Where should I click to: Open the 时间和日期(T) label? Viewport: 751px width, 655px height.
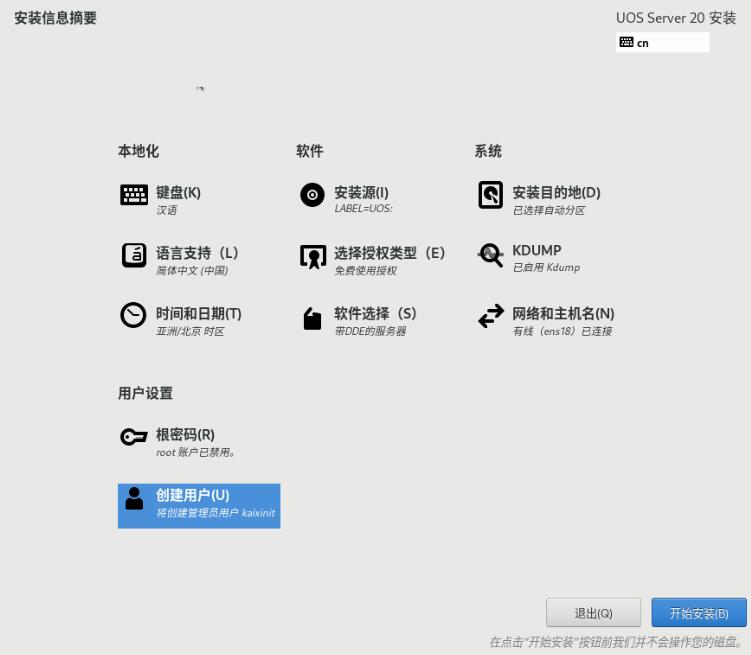click(x=198, y=314)
